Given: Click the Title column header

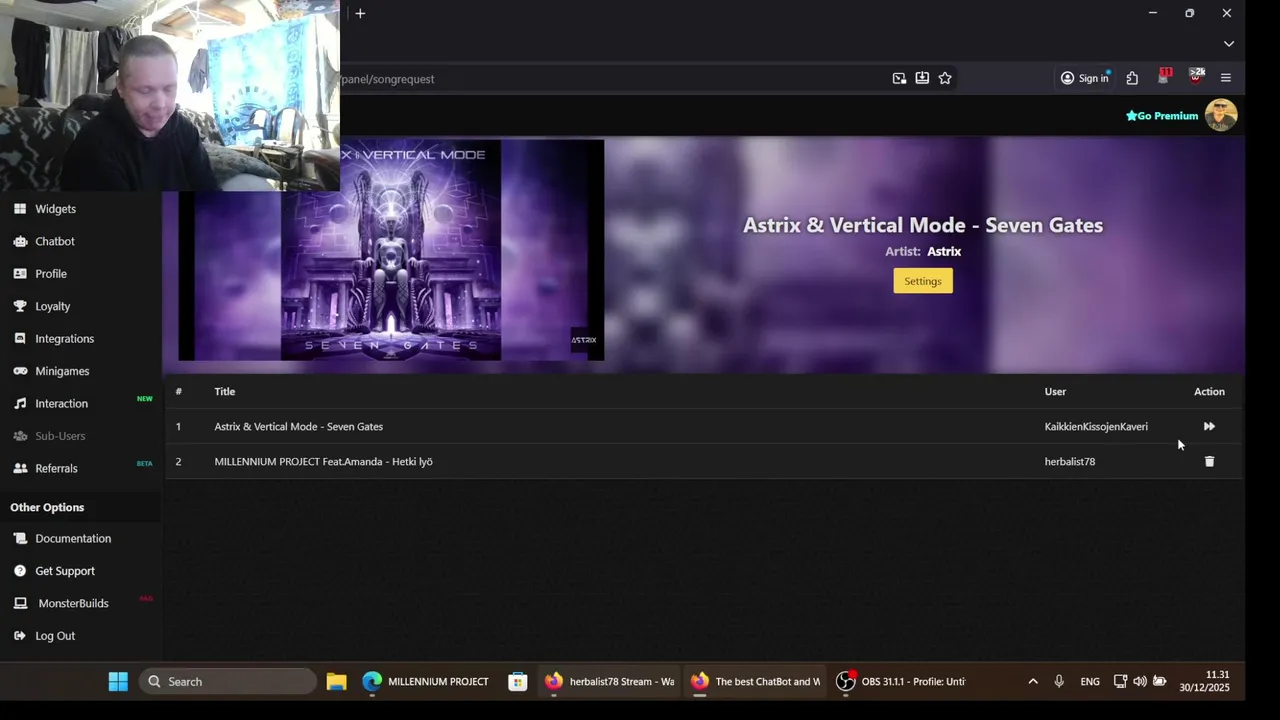Looking at the screenshot, I should coord(224,392).
